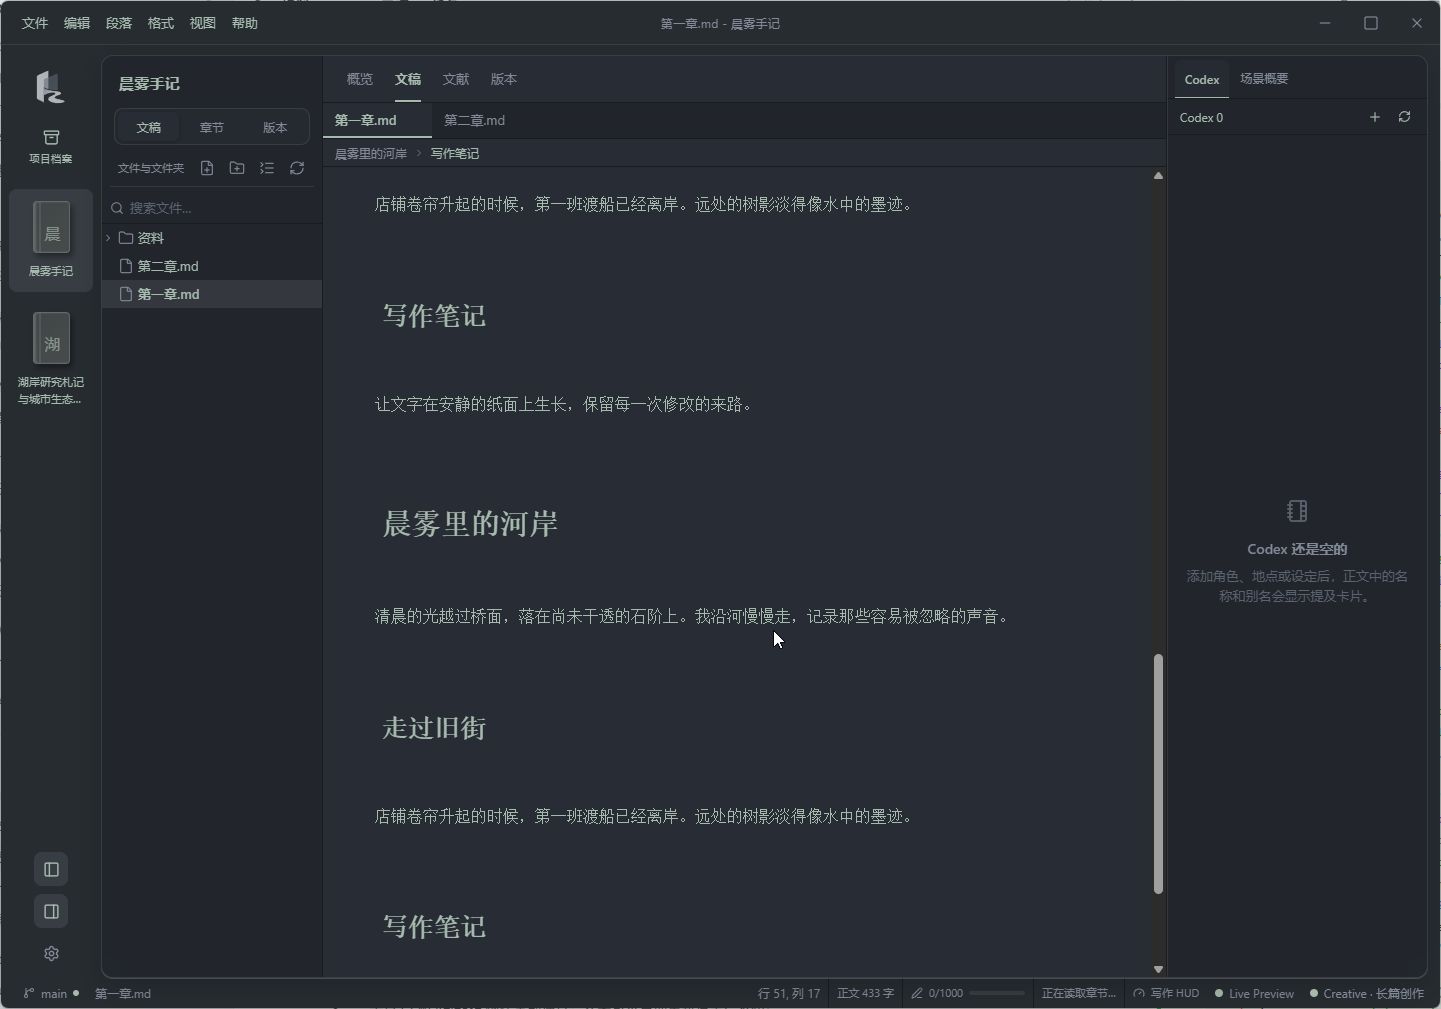The image size is (1441, 1009).
Task: Click the editor vertical scrollbar thumb
Action: tap(1158, 774)
